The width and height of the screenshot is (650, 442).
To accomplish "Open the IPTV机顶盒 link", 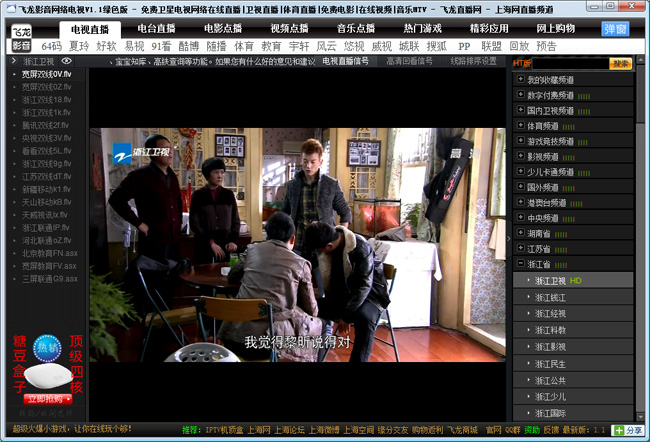I will [x=224, y=430].
